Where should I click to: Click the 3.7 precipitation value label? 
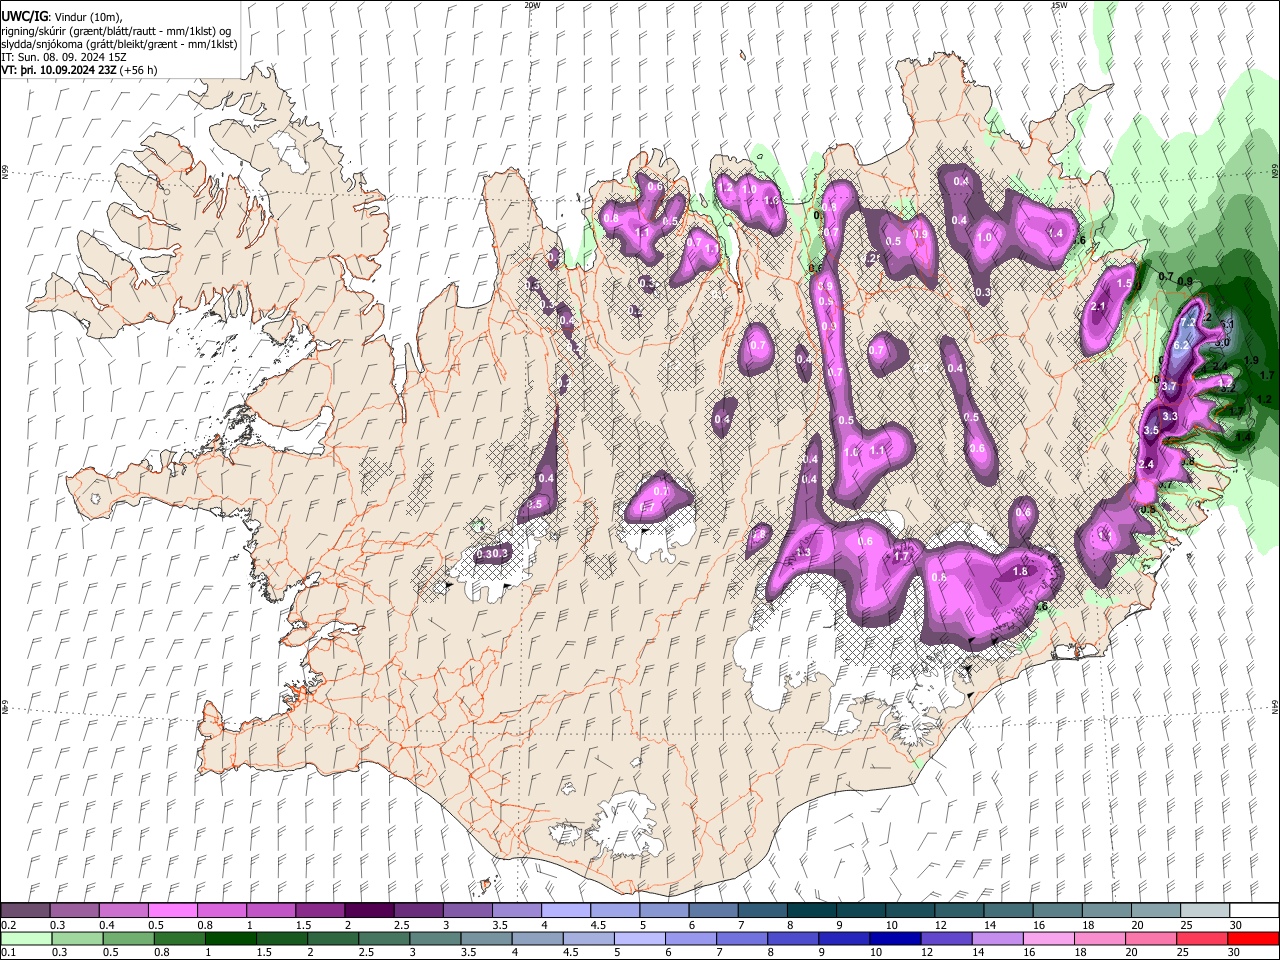1168,387
